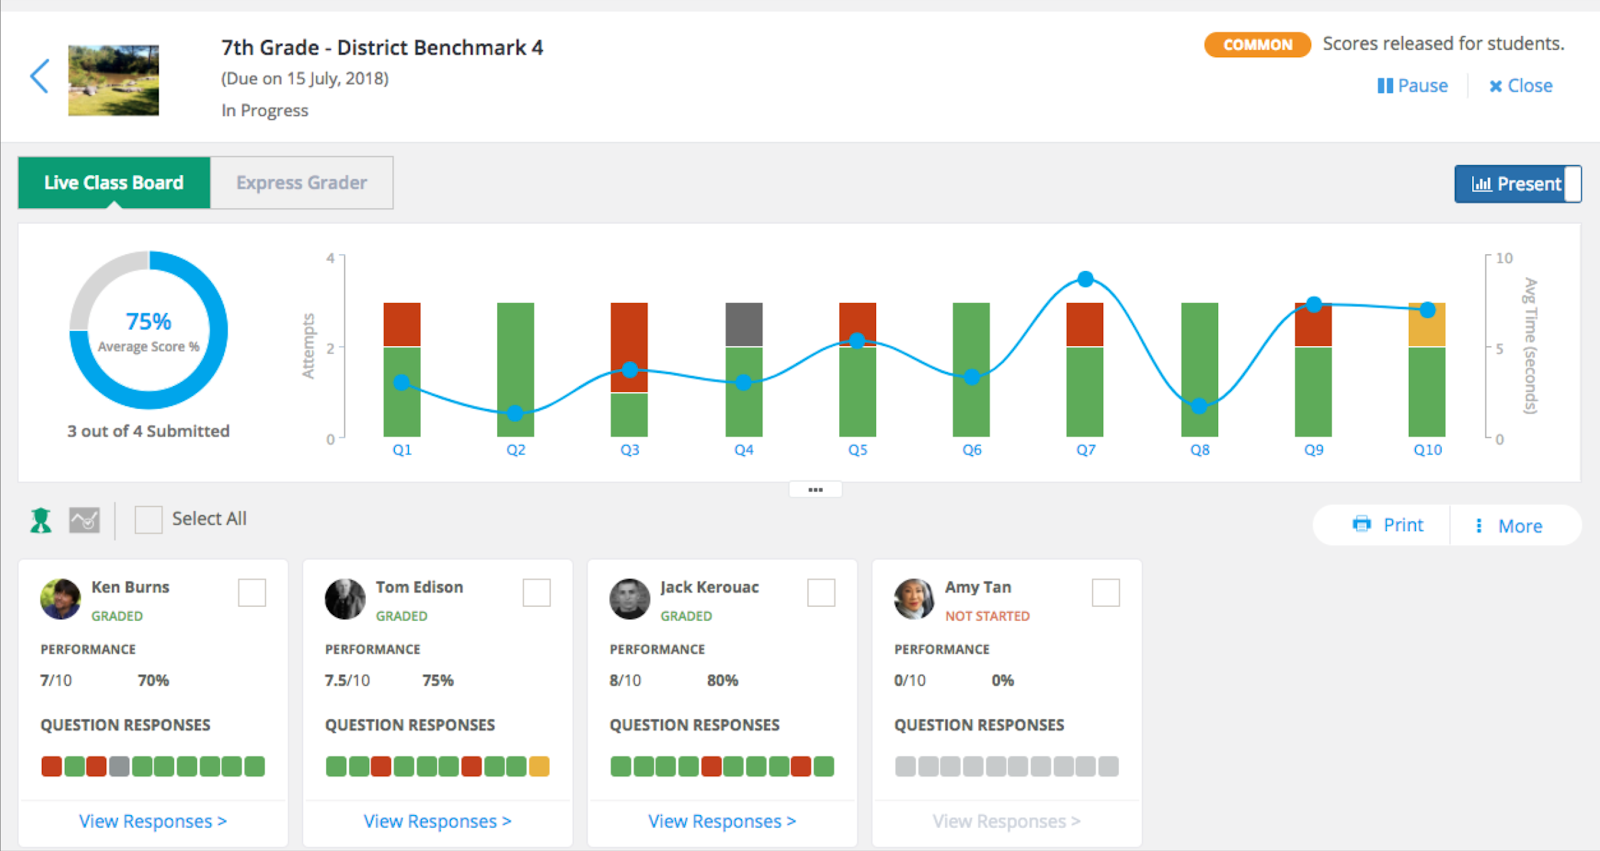Click Tom Edison's yellow response square
This screenshot has width=1600, height=851.
tap(539, 767)
